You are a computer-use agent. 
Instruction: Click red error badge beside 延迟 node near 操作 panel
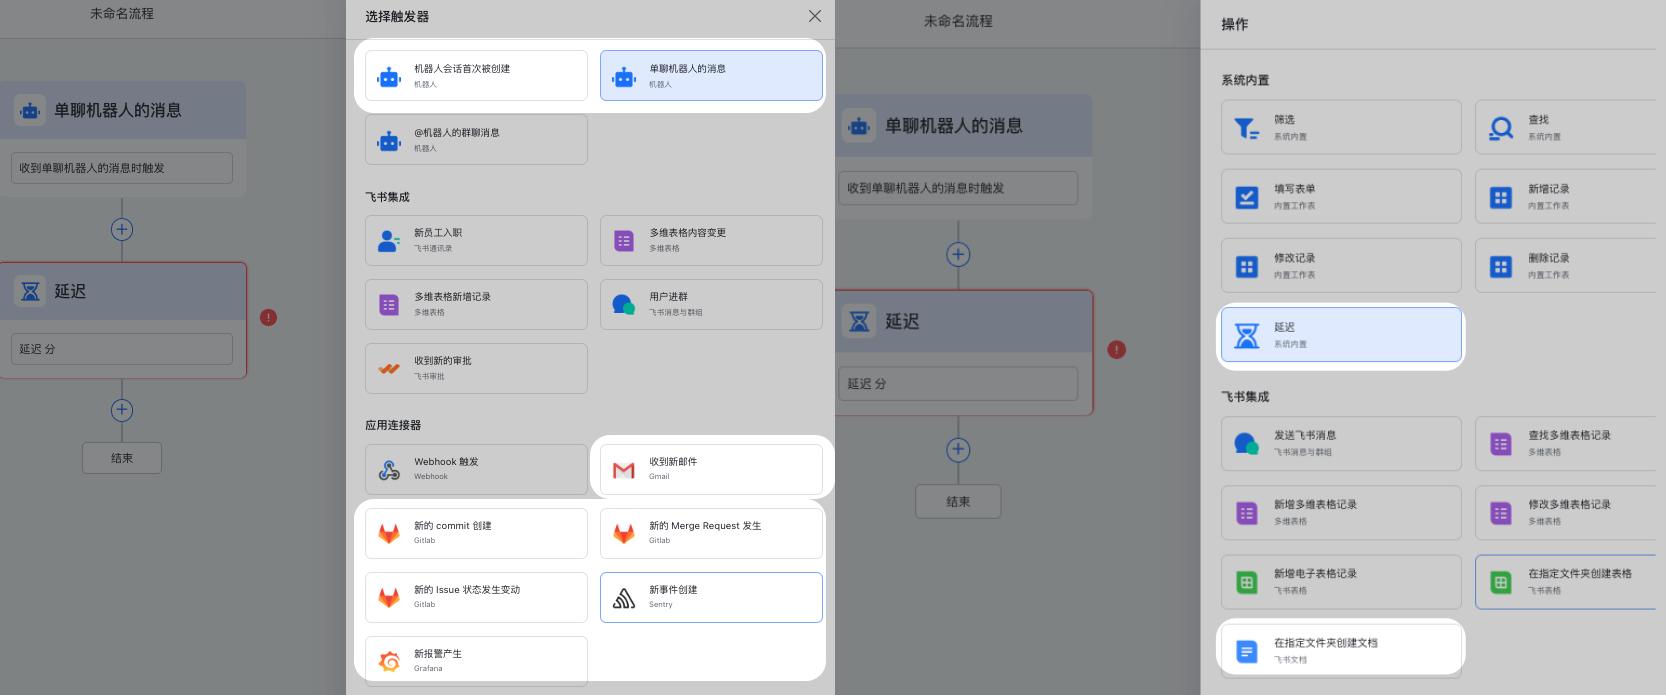tap(1117, 349)
